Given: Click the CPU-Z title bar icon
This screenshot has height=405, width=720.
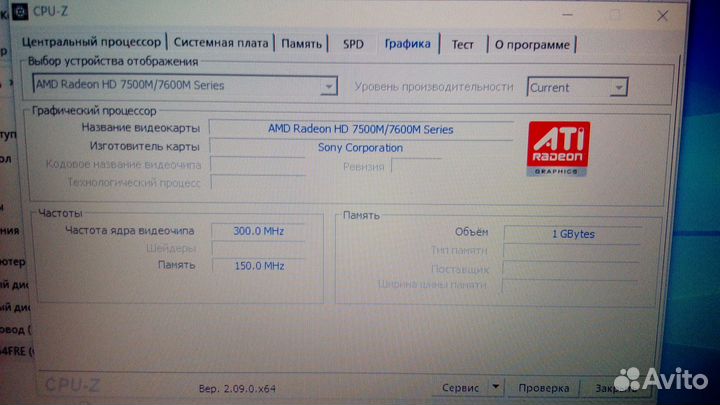Looking at the screenshot, I should pyautogui.click(x=20, y=11).
